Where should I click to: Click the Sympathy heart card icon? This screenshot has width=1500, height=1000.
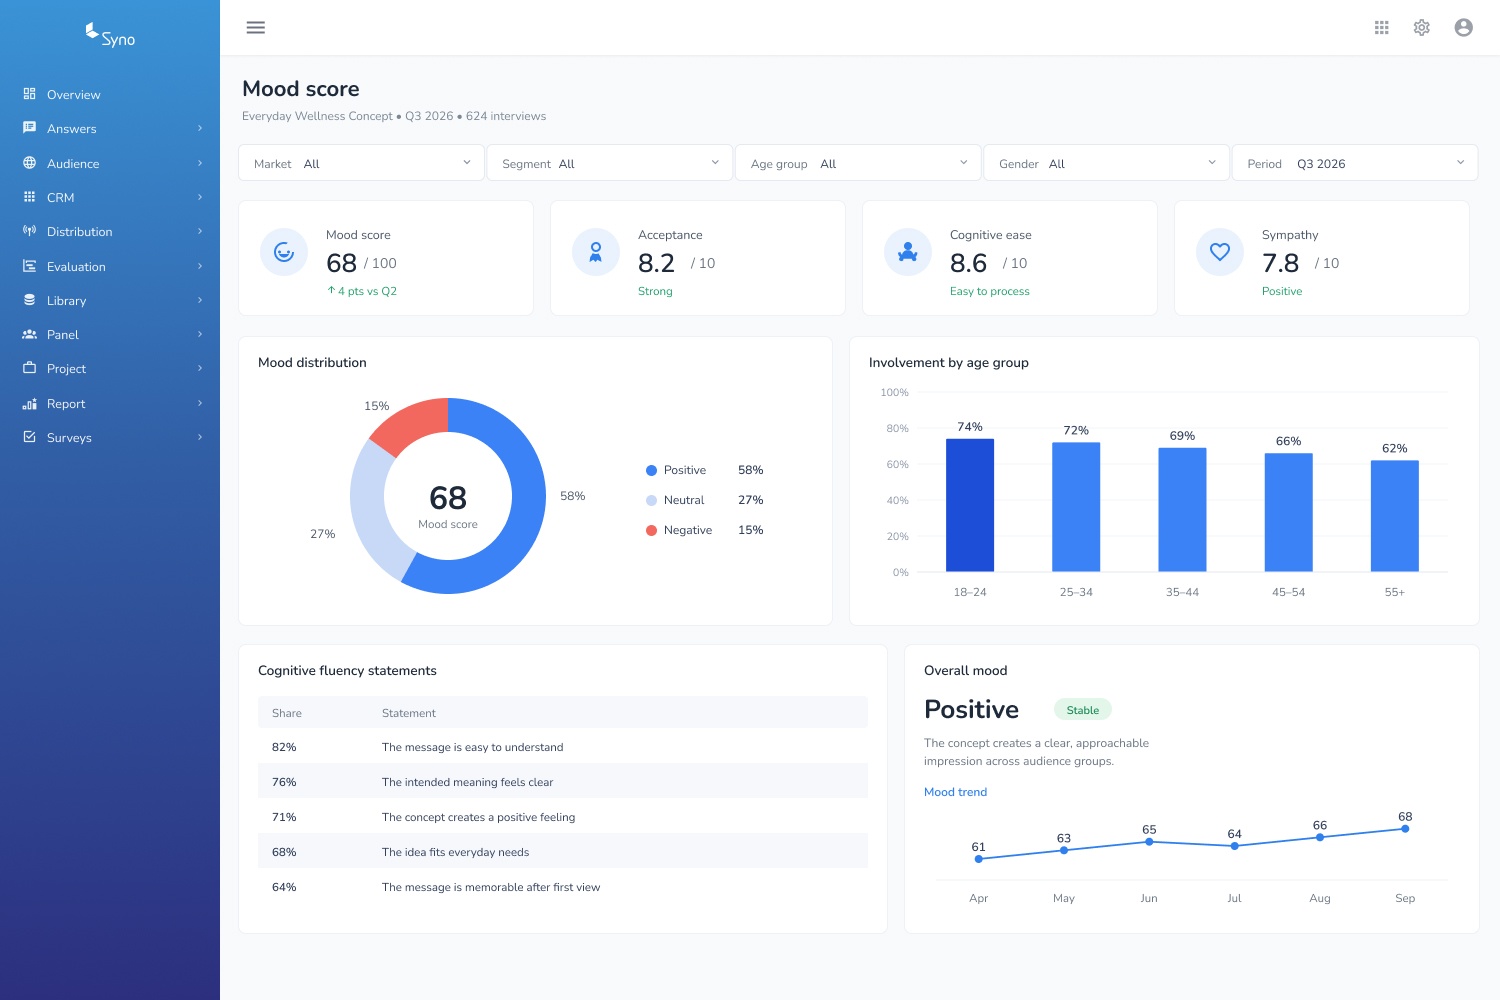[1220, 252]
